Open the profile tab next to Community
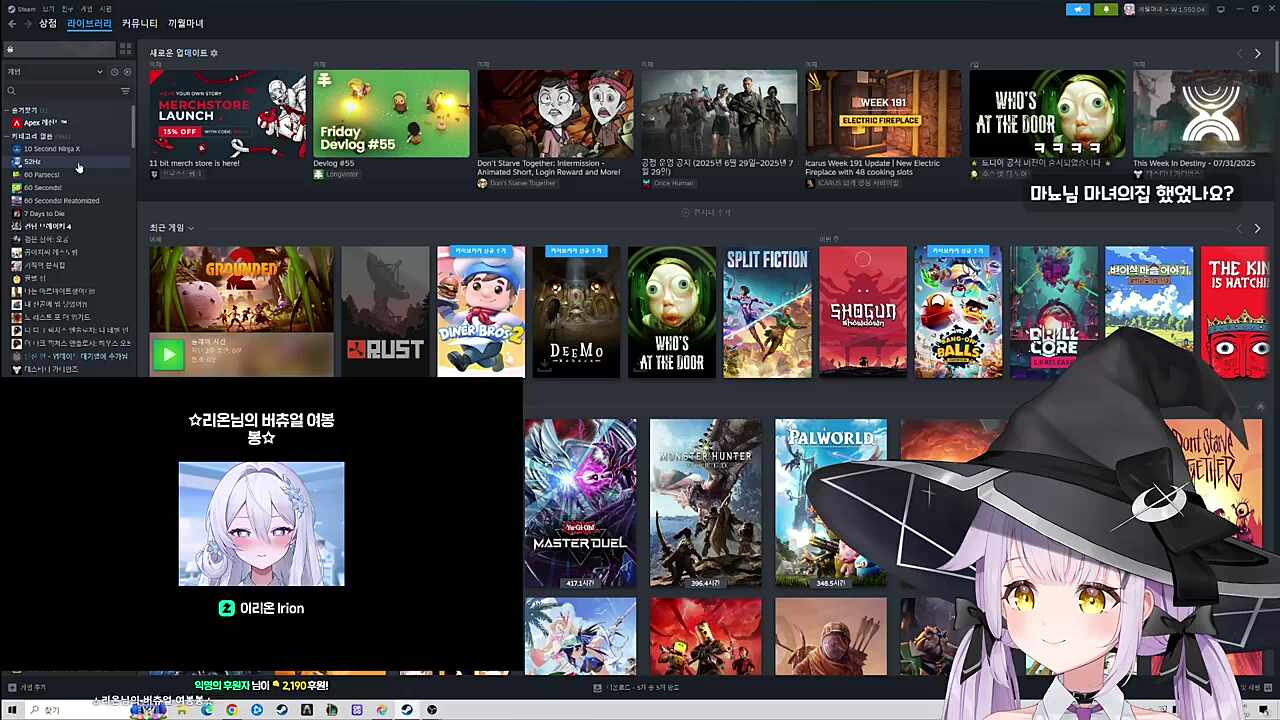Screen dimensions: 1280x720 [186, 24]
